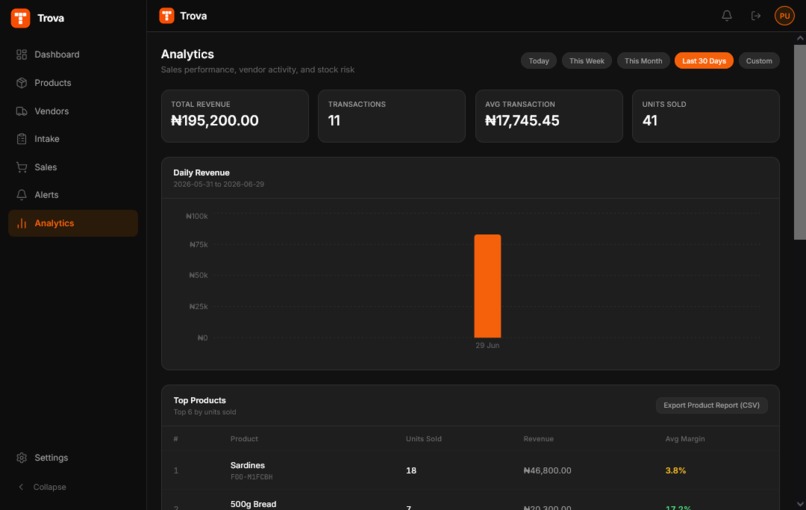Select Analytics in sidebar
This screenshot has height=510, width=806.
73,223
